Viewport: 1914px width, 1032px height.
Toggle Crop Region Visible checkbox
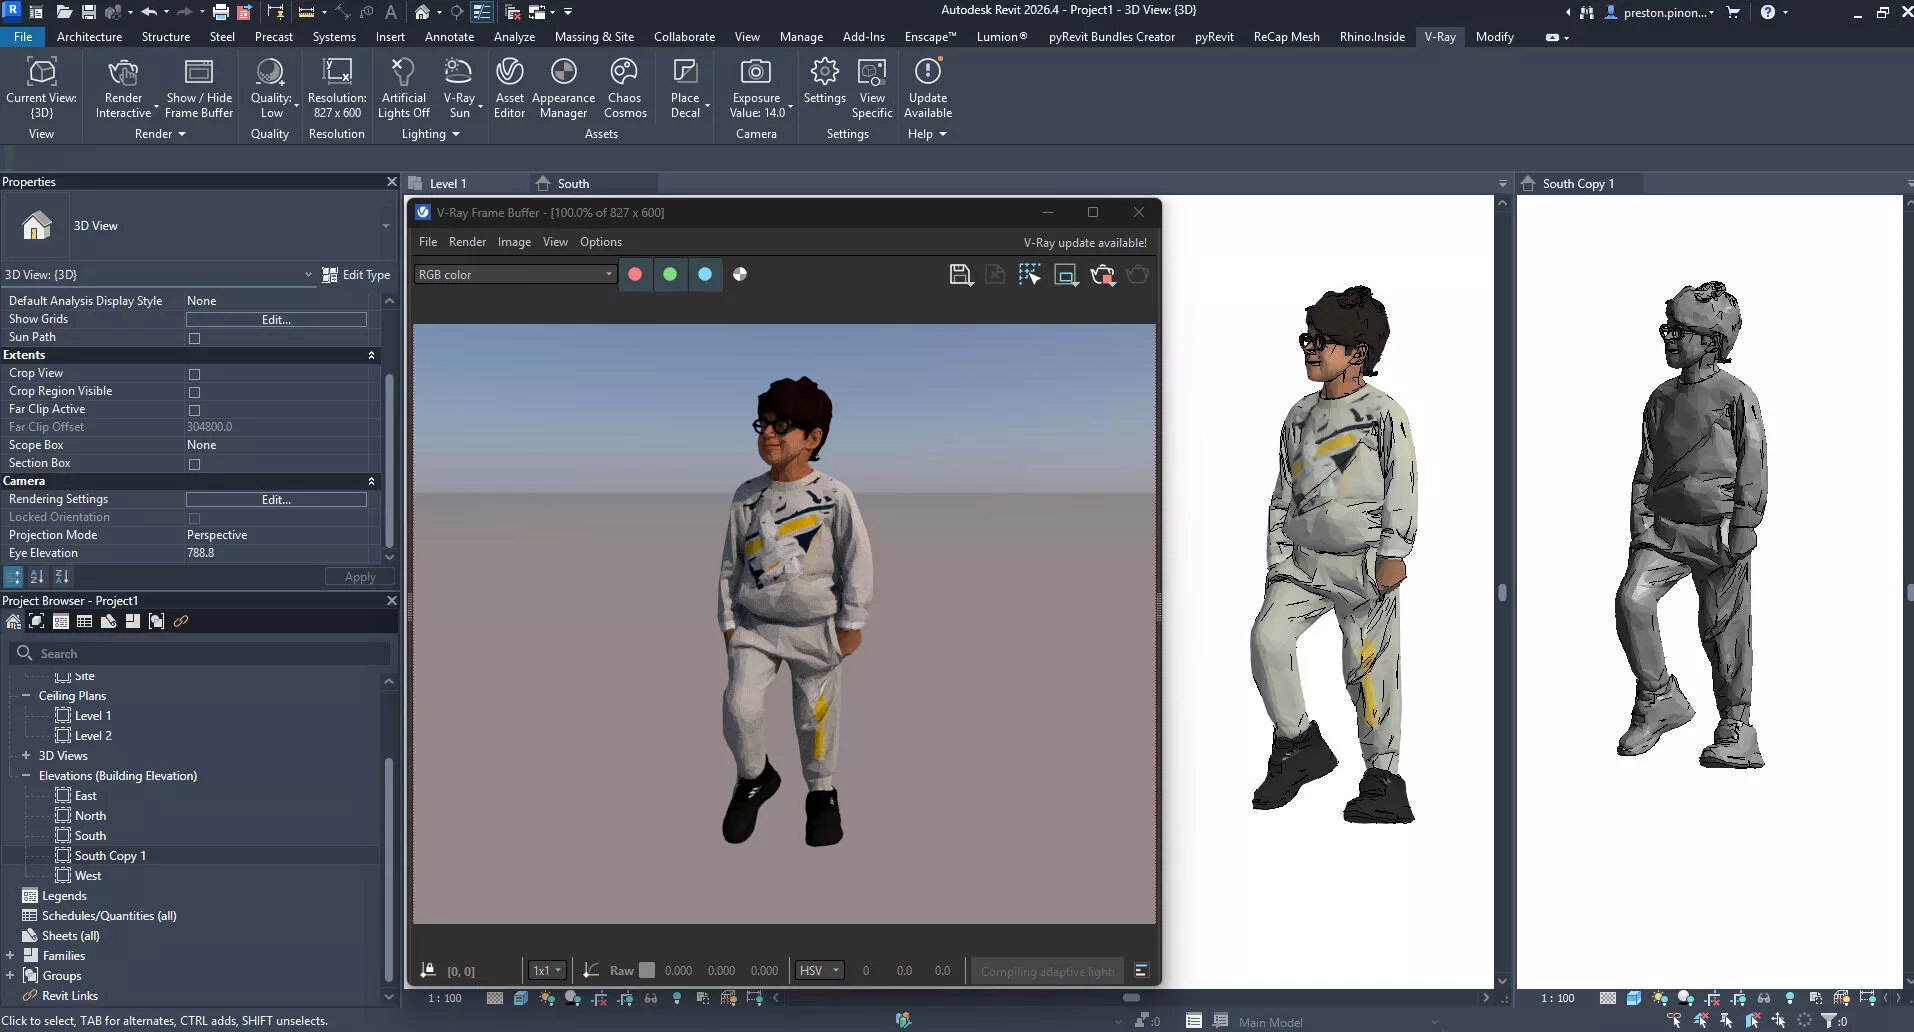coord(194,392)
